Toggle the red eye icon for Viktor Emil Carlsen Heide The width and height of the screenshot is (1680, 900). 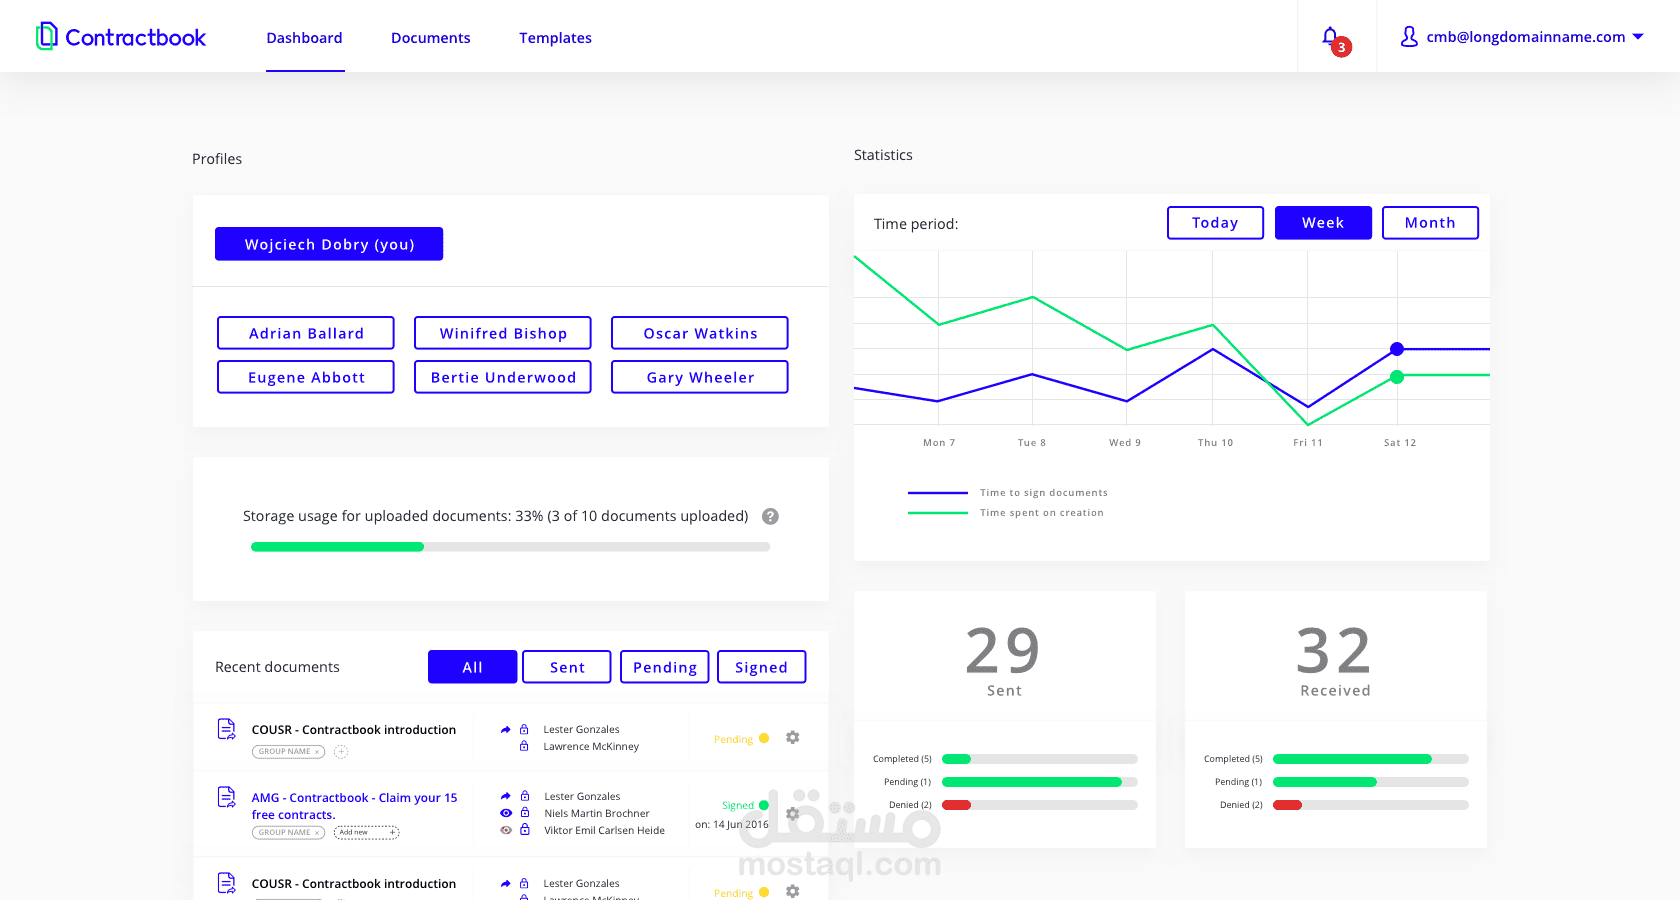pos(505,830)
